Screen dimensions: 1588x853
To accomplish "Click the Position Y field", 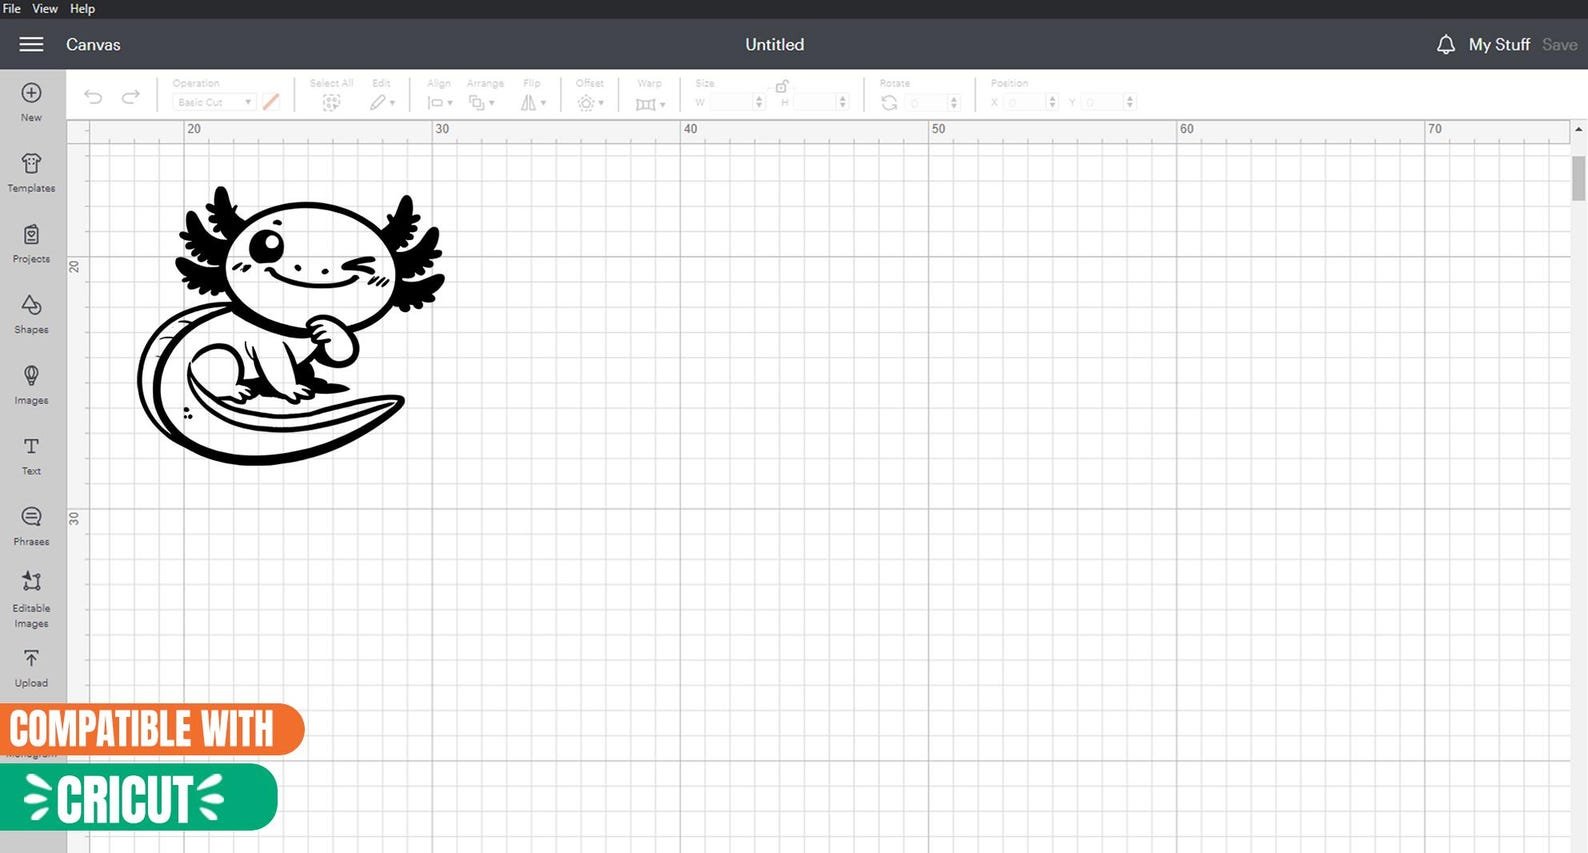I will click(x=1103, y=102).
